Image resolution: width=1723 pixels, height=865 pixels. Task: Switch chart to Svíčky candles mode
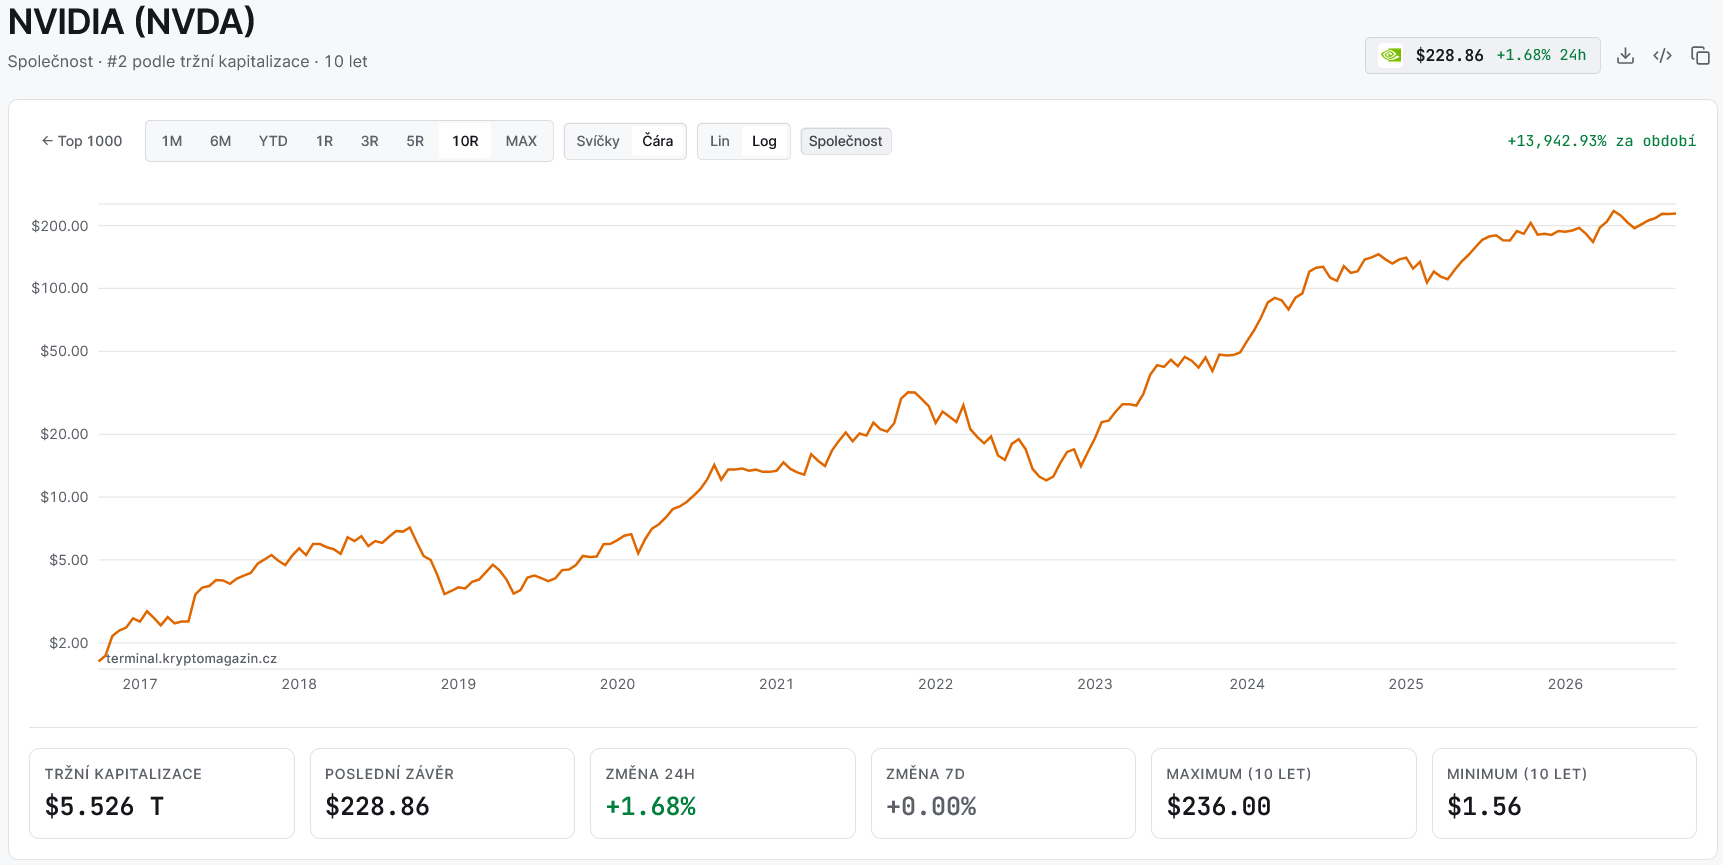tap(598, 141)
